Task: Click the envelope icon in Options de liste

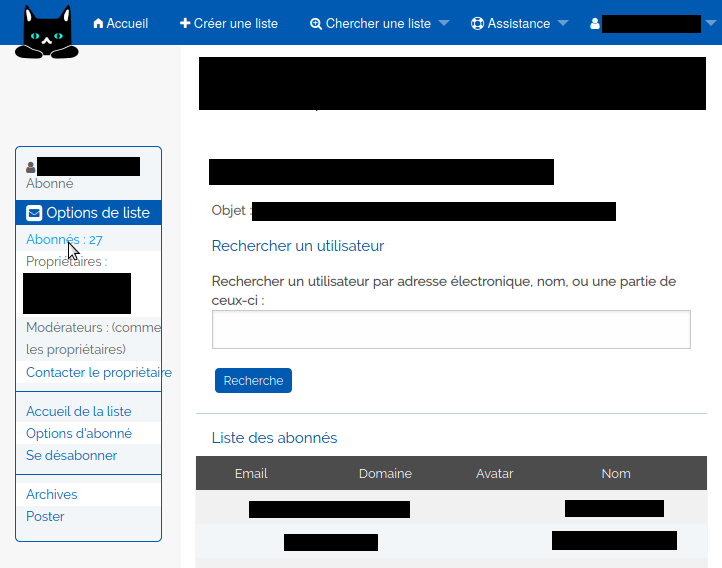Action: tap(34, 213)
